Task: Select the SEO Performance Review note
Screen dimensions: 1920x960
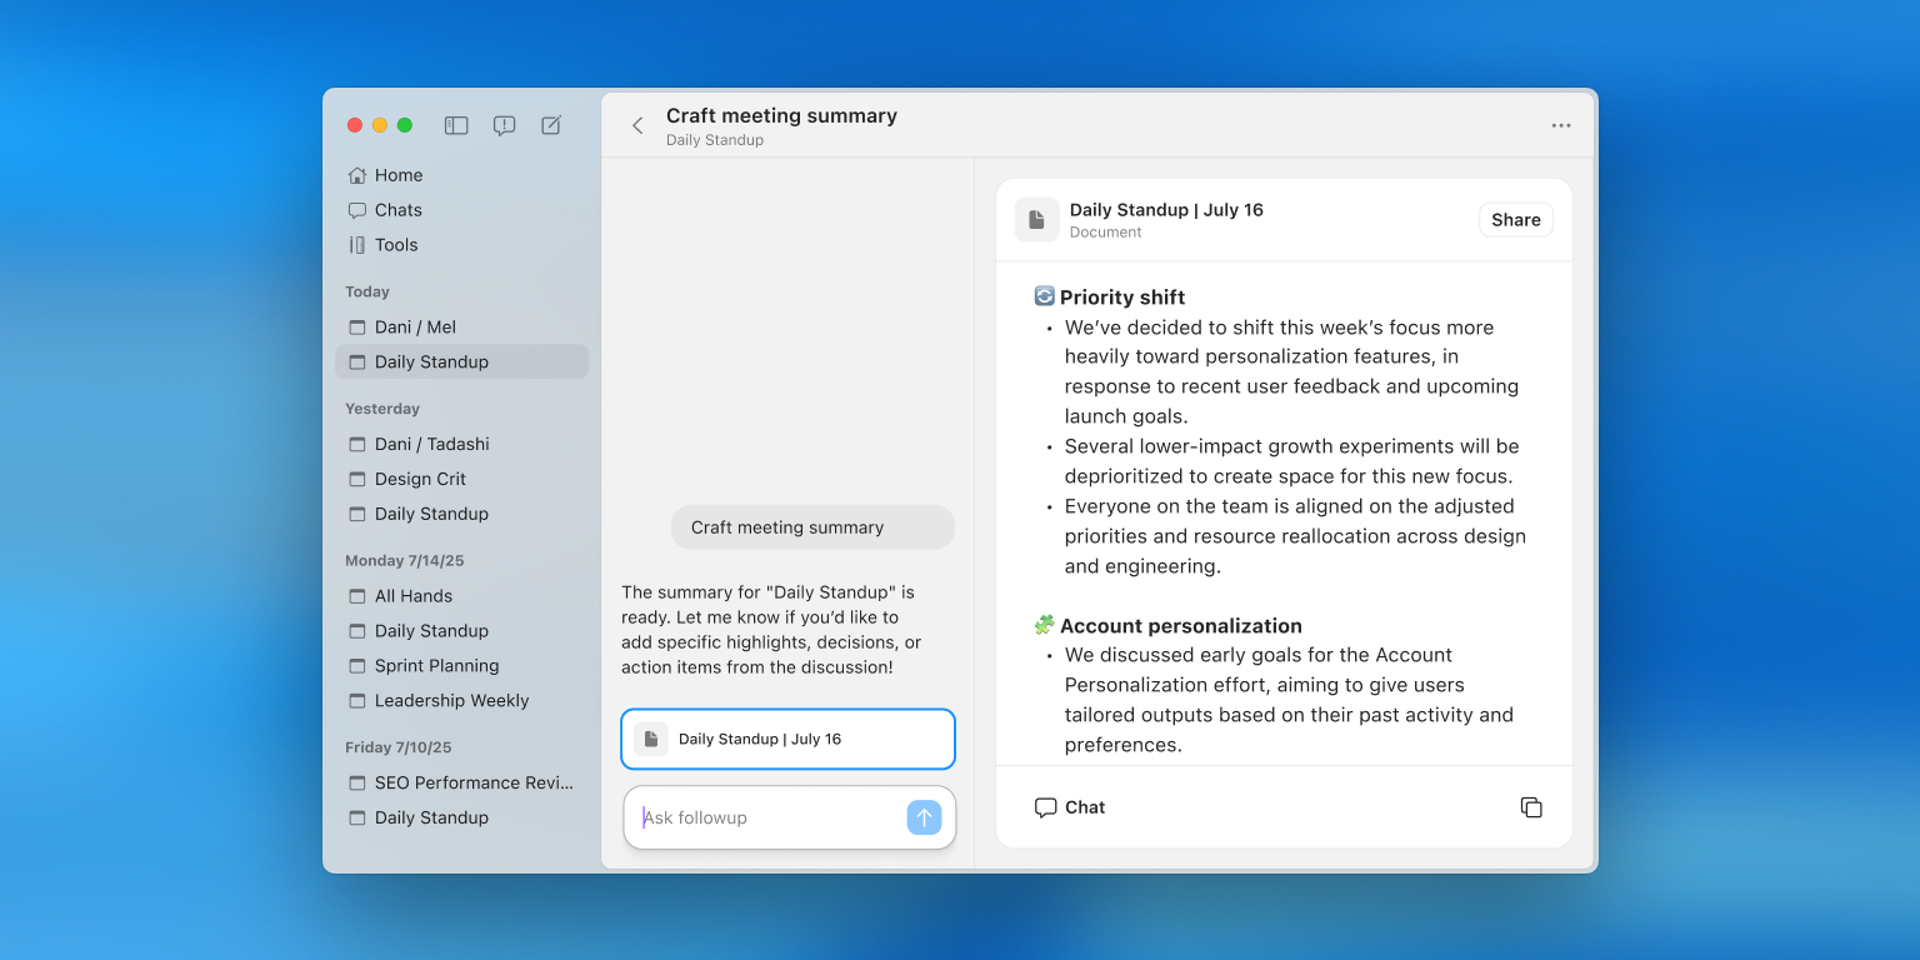Action: tap(473, 783)
